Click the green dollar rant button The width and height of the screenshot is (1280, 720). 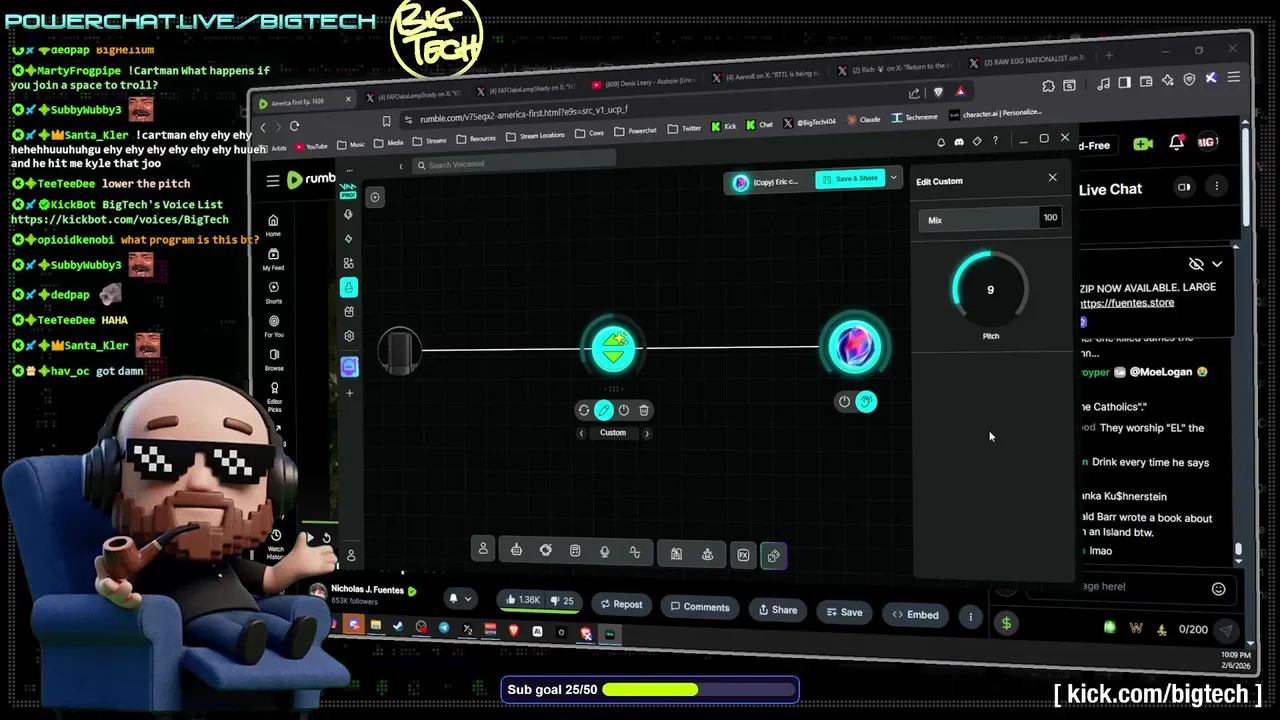(x=1006, y=624)
